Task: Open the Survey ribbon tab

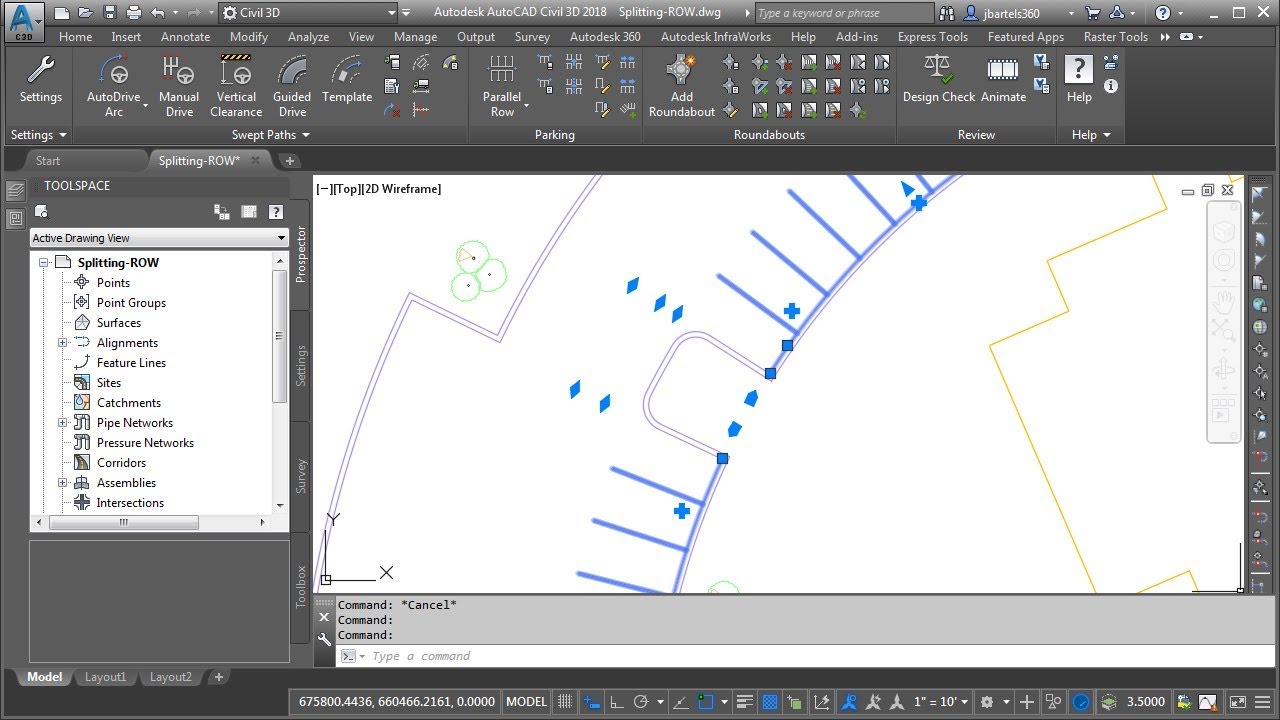Action: click(x=532, y=37)
